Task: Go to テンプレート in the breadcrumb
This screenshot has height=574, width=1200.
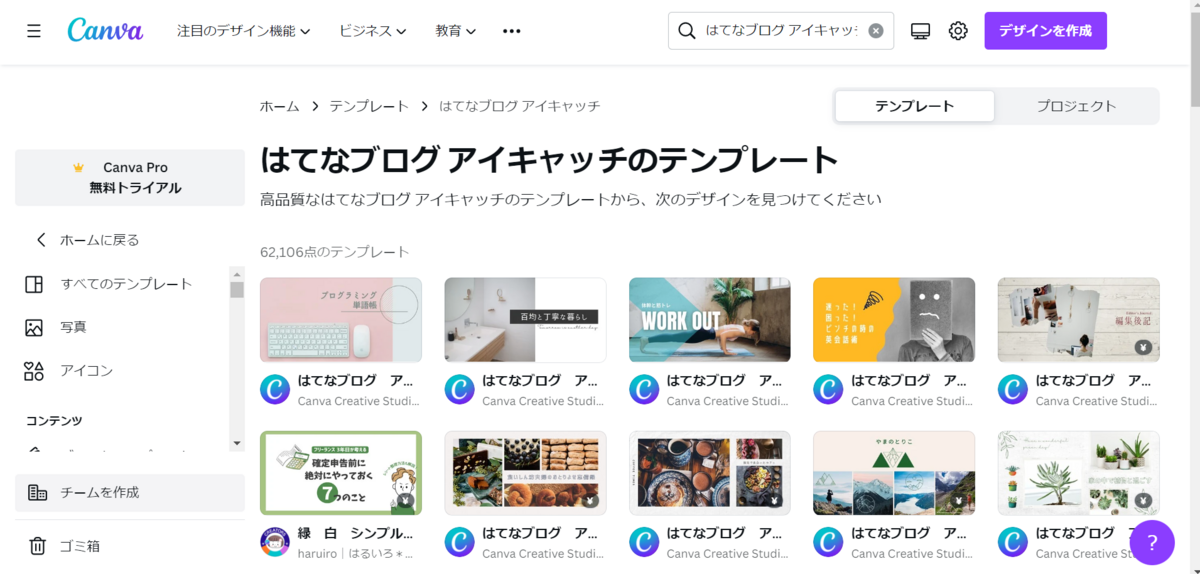Action: pos(369,106)
